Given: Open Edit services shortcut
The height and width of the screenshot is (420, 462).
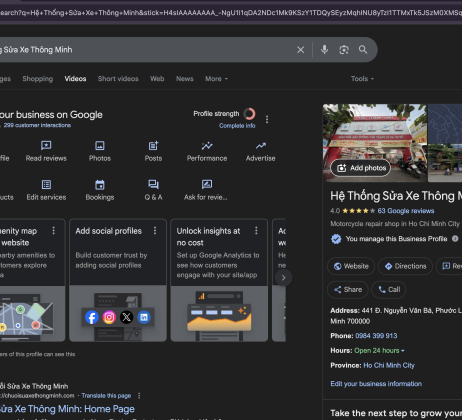Looking at the screenshot, I should (46, 190).
